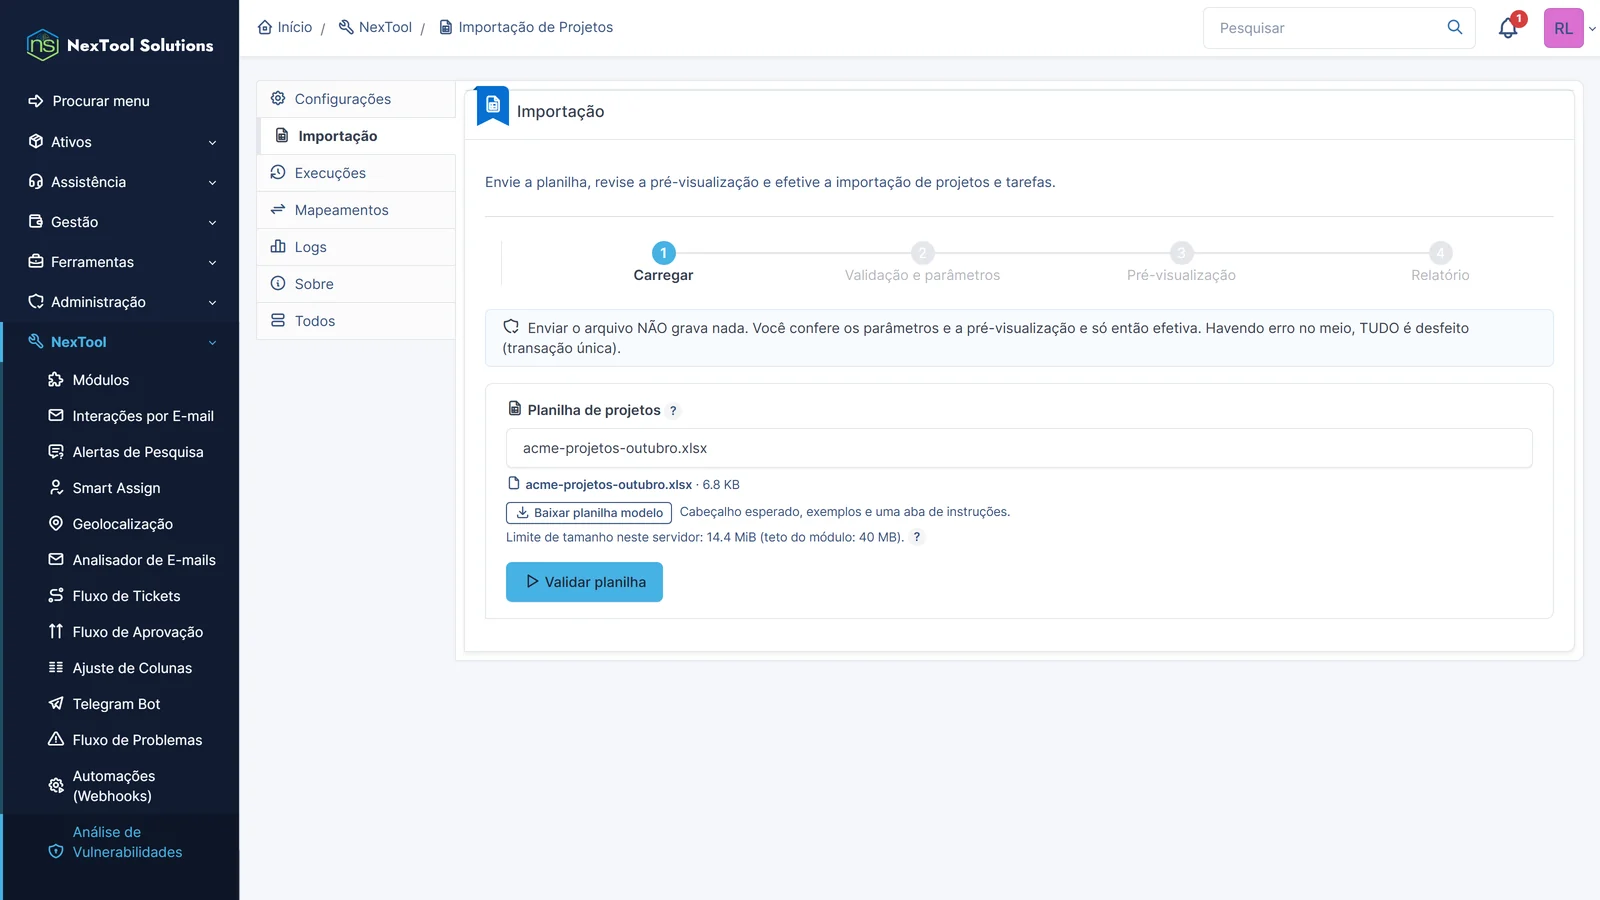Collapse the NexTool menu
The image size is (1600, 900).
122,342
